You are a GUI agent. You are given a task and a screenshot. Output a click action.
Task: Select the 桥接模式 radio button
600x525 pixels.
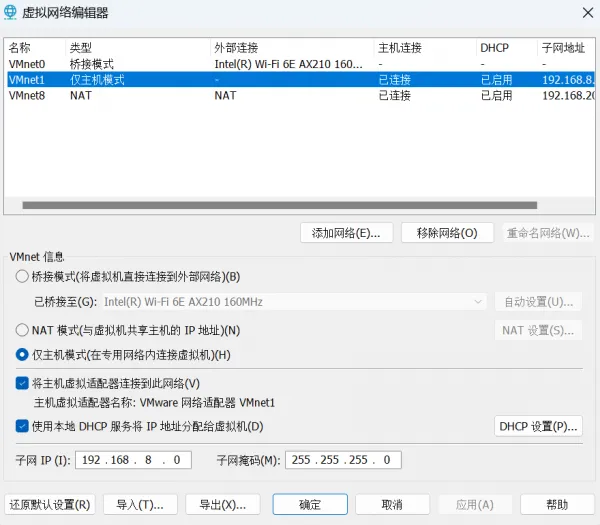tap(22, 276)
